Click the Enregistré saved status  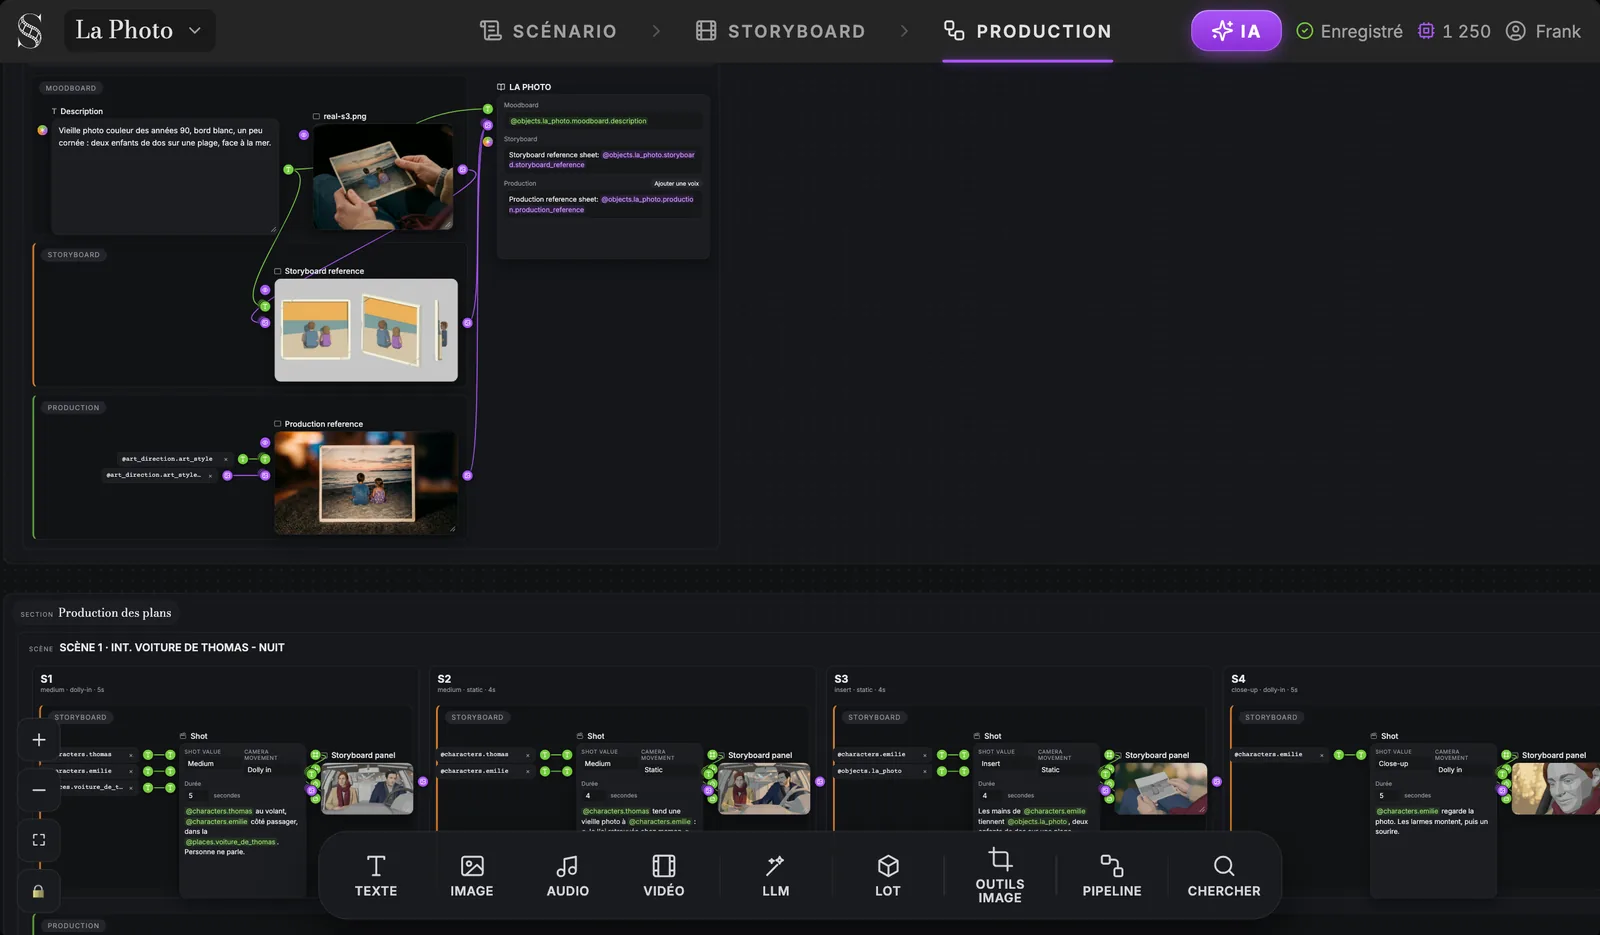click(x=1349, y=31)
